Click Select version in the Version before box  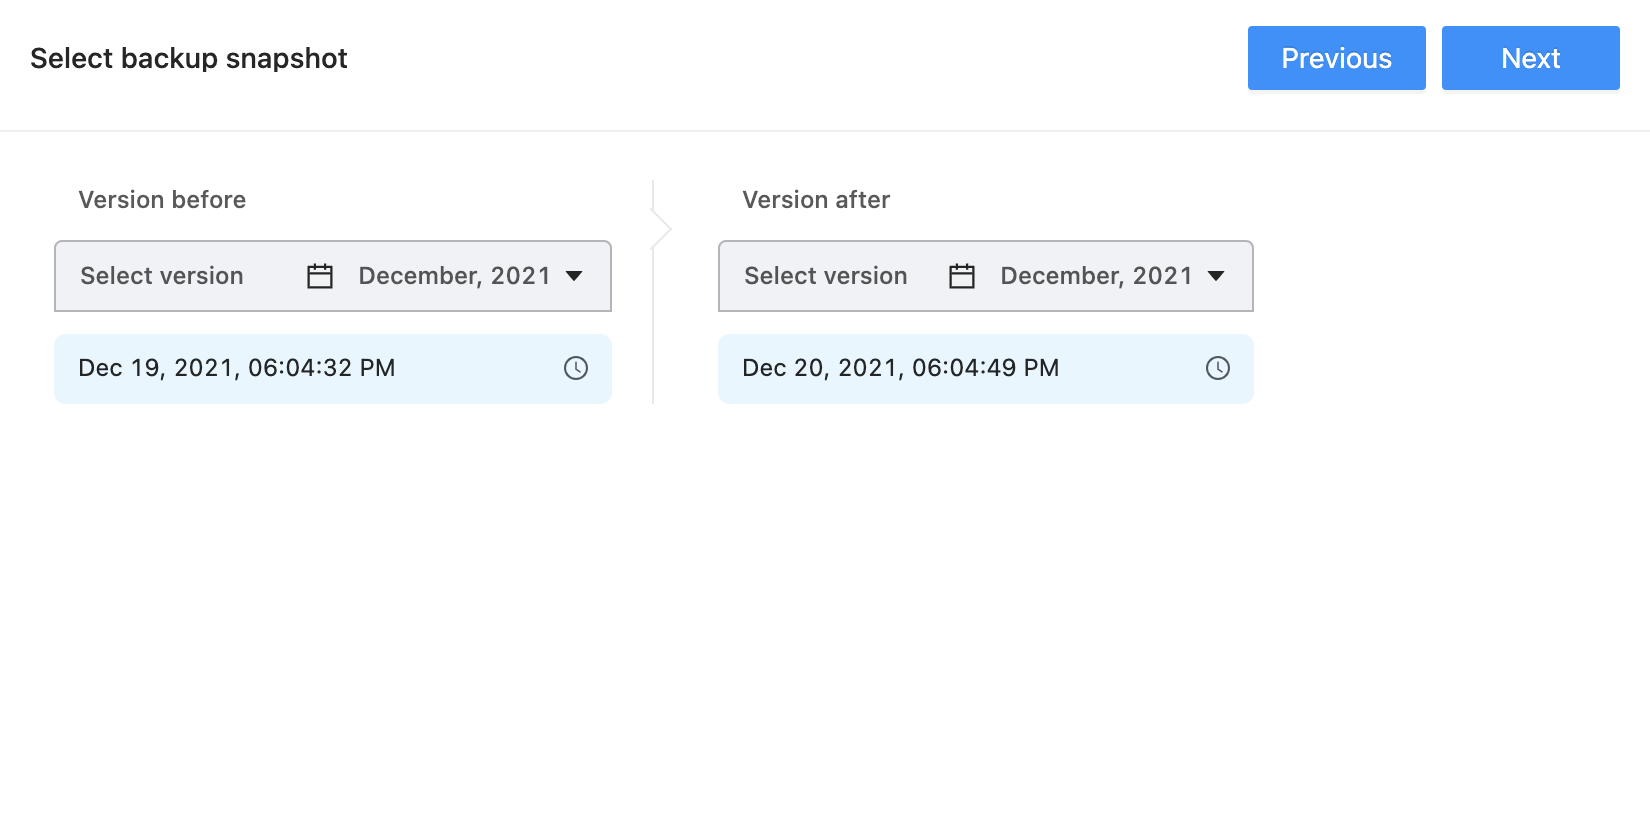162,276
